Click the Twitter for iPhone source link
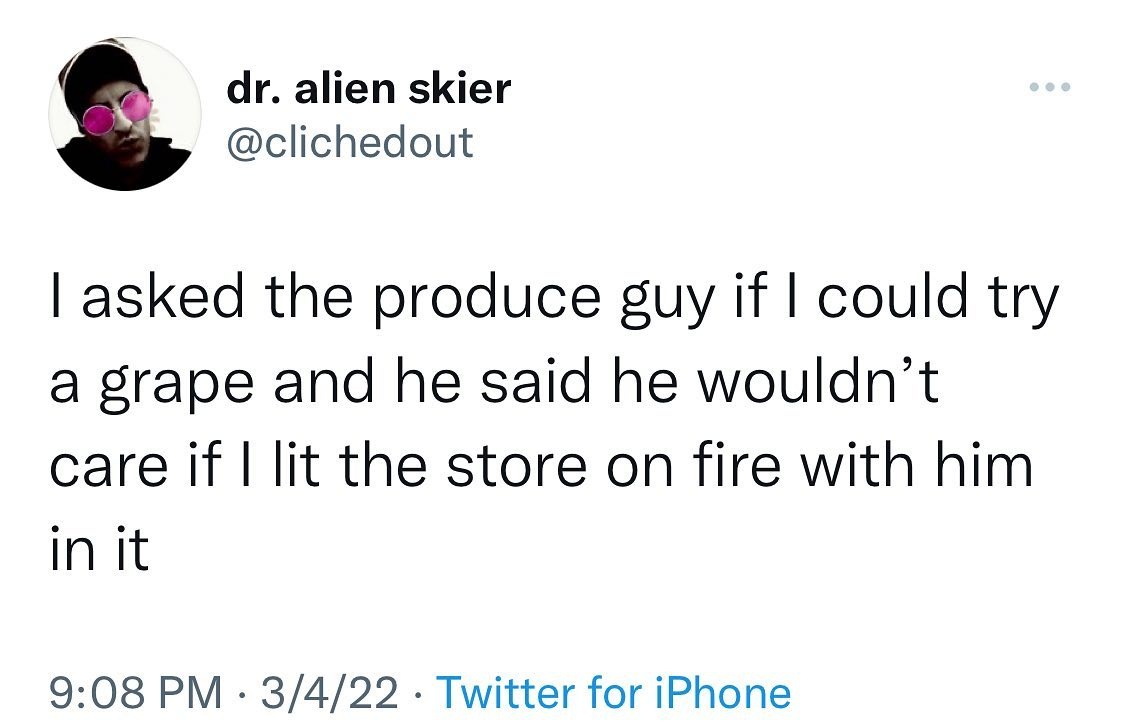The image size is (1124, 726). [x=614, y=692]
